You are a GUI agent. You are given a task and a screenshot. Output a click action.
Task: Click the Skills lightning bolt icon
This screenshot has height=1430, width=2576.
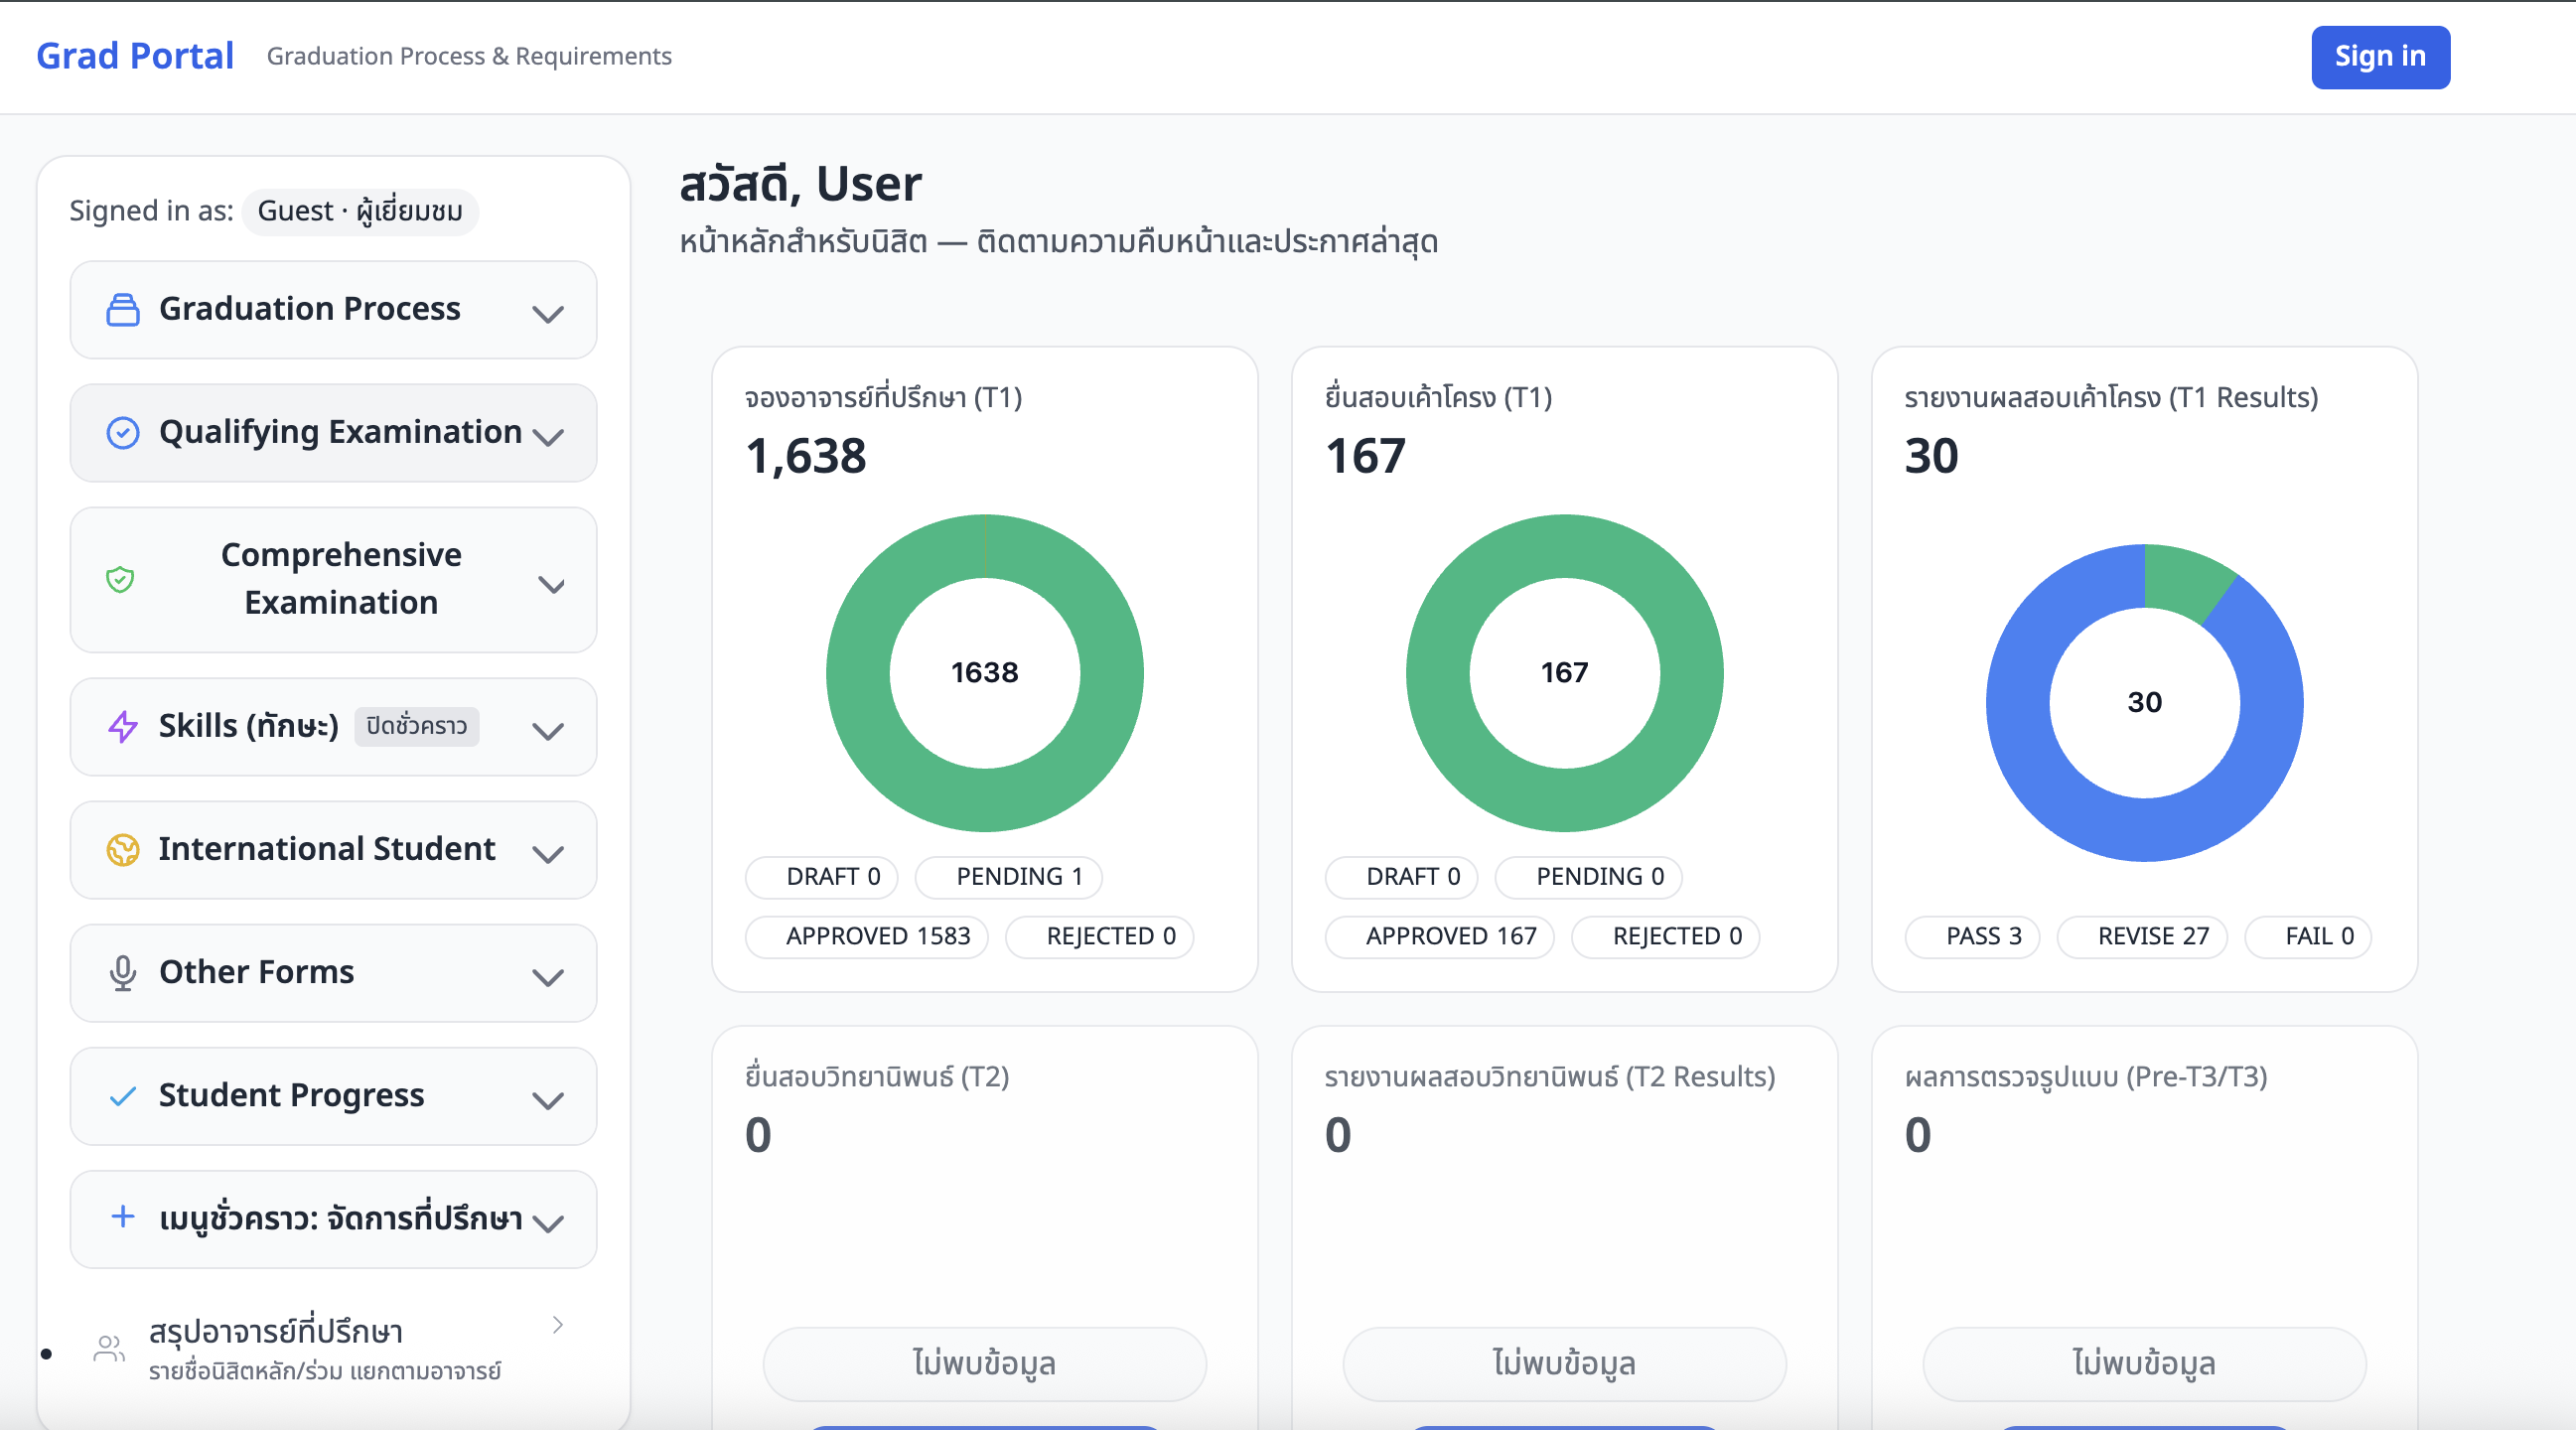[x=122, y=727]
